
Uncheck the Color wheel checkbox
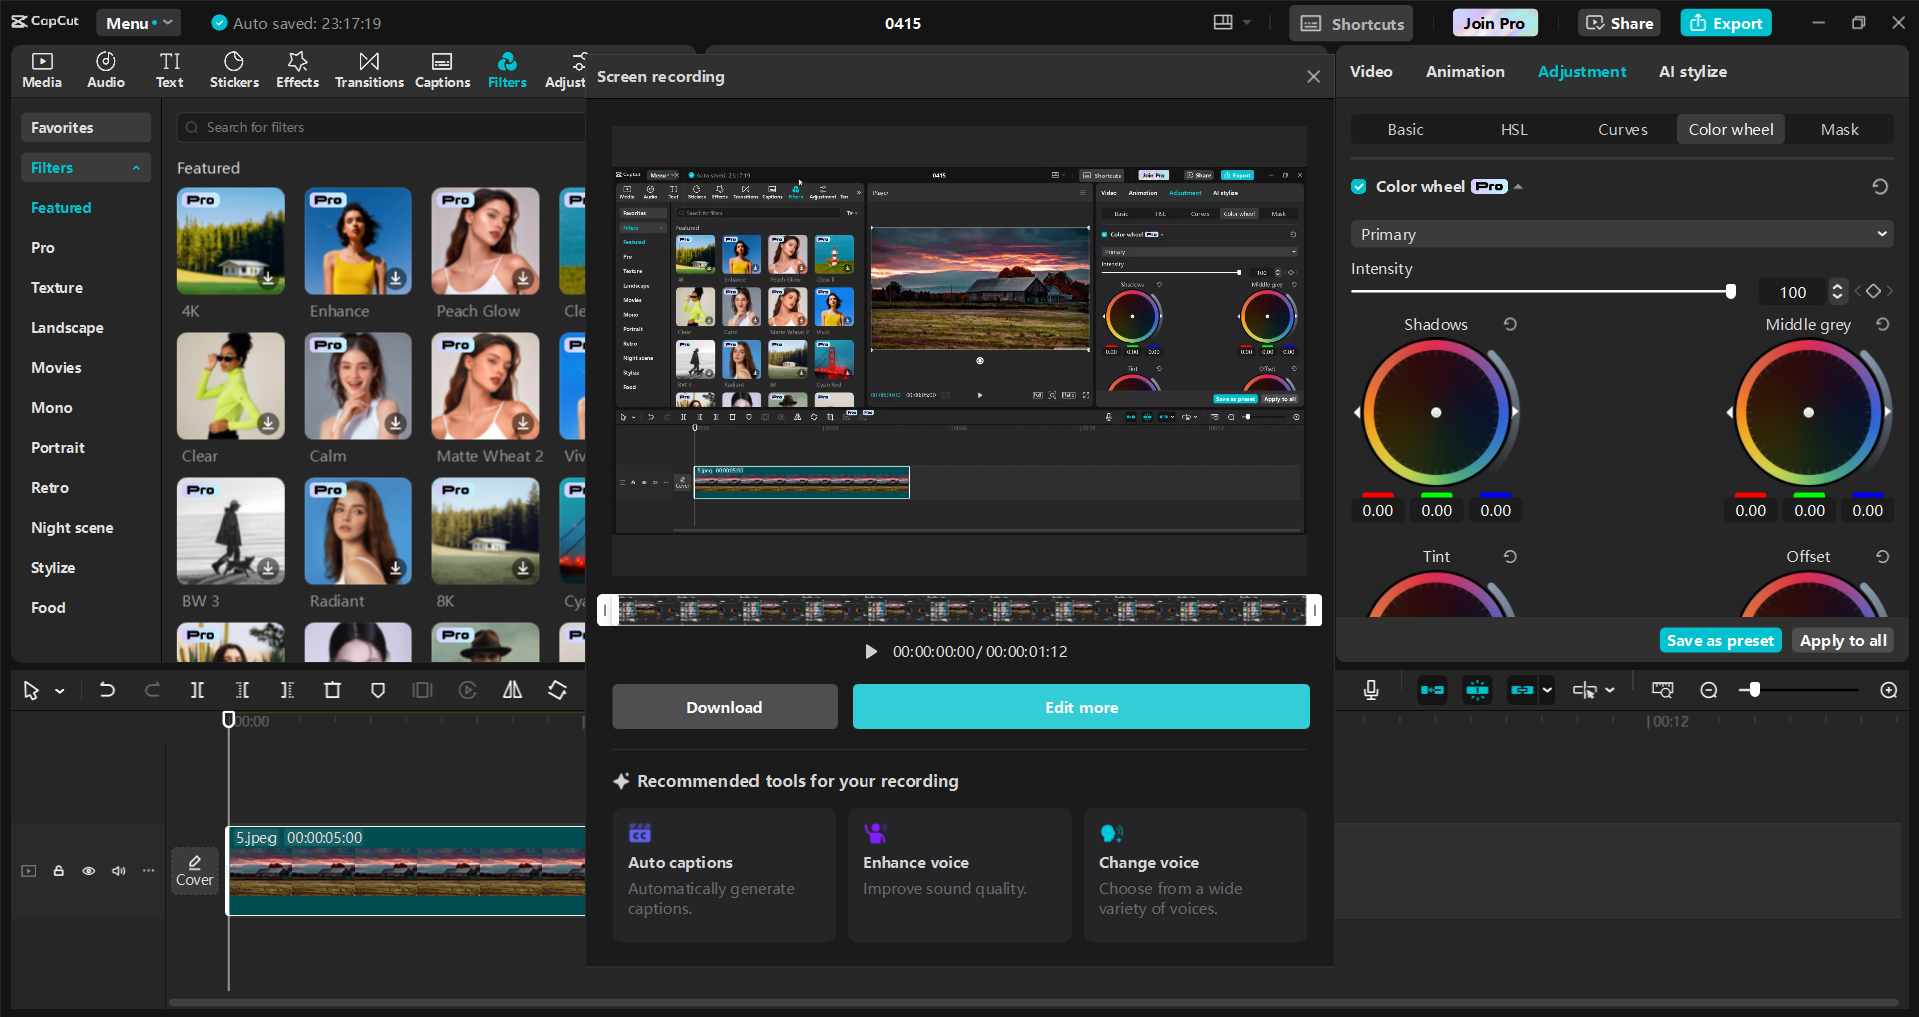[x=1359, y=186]
